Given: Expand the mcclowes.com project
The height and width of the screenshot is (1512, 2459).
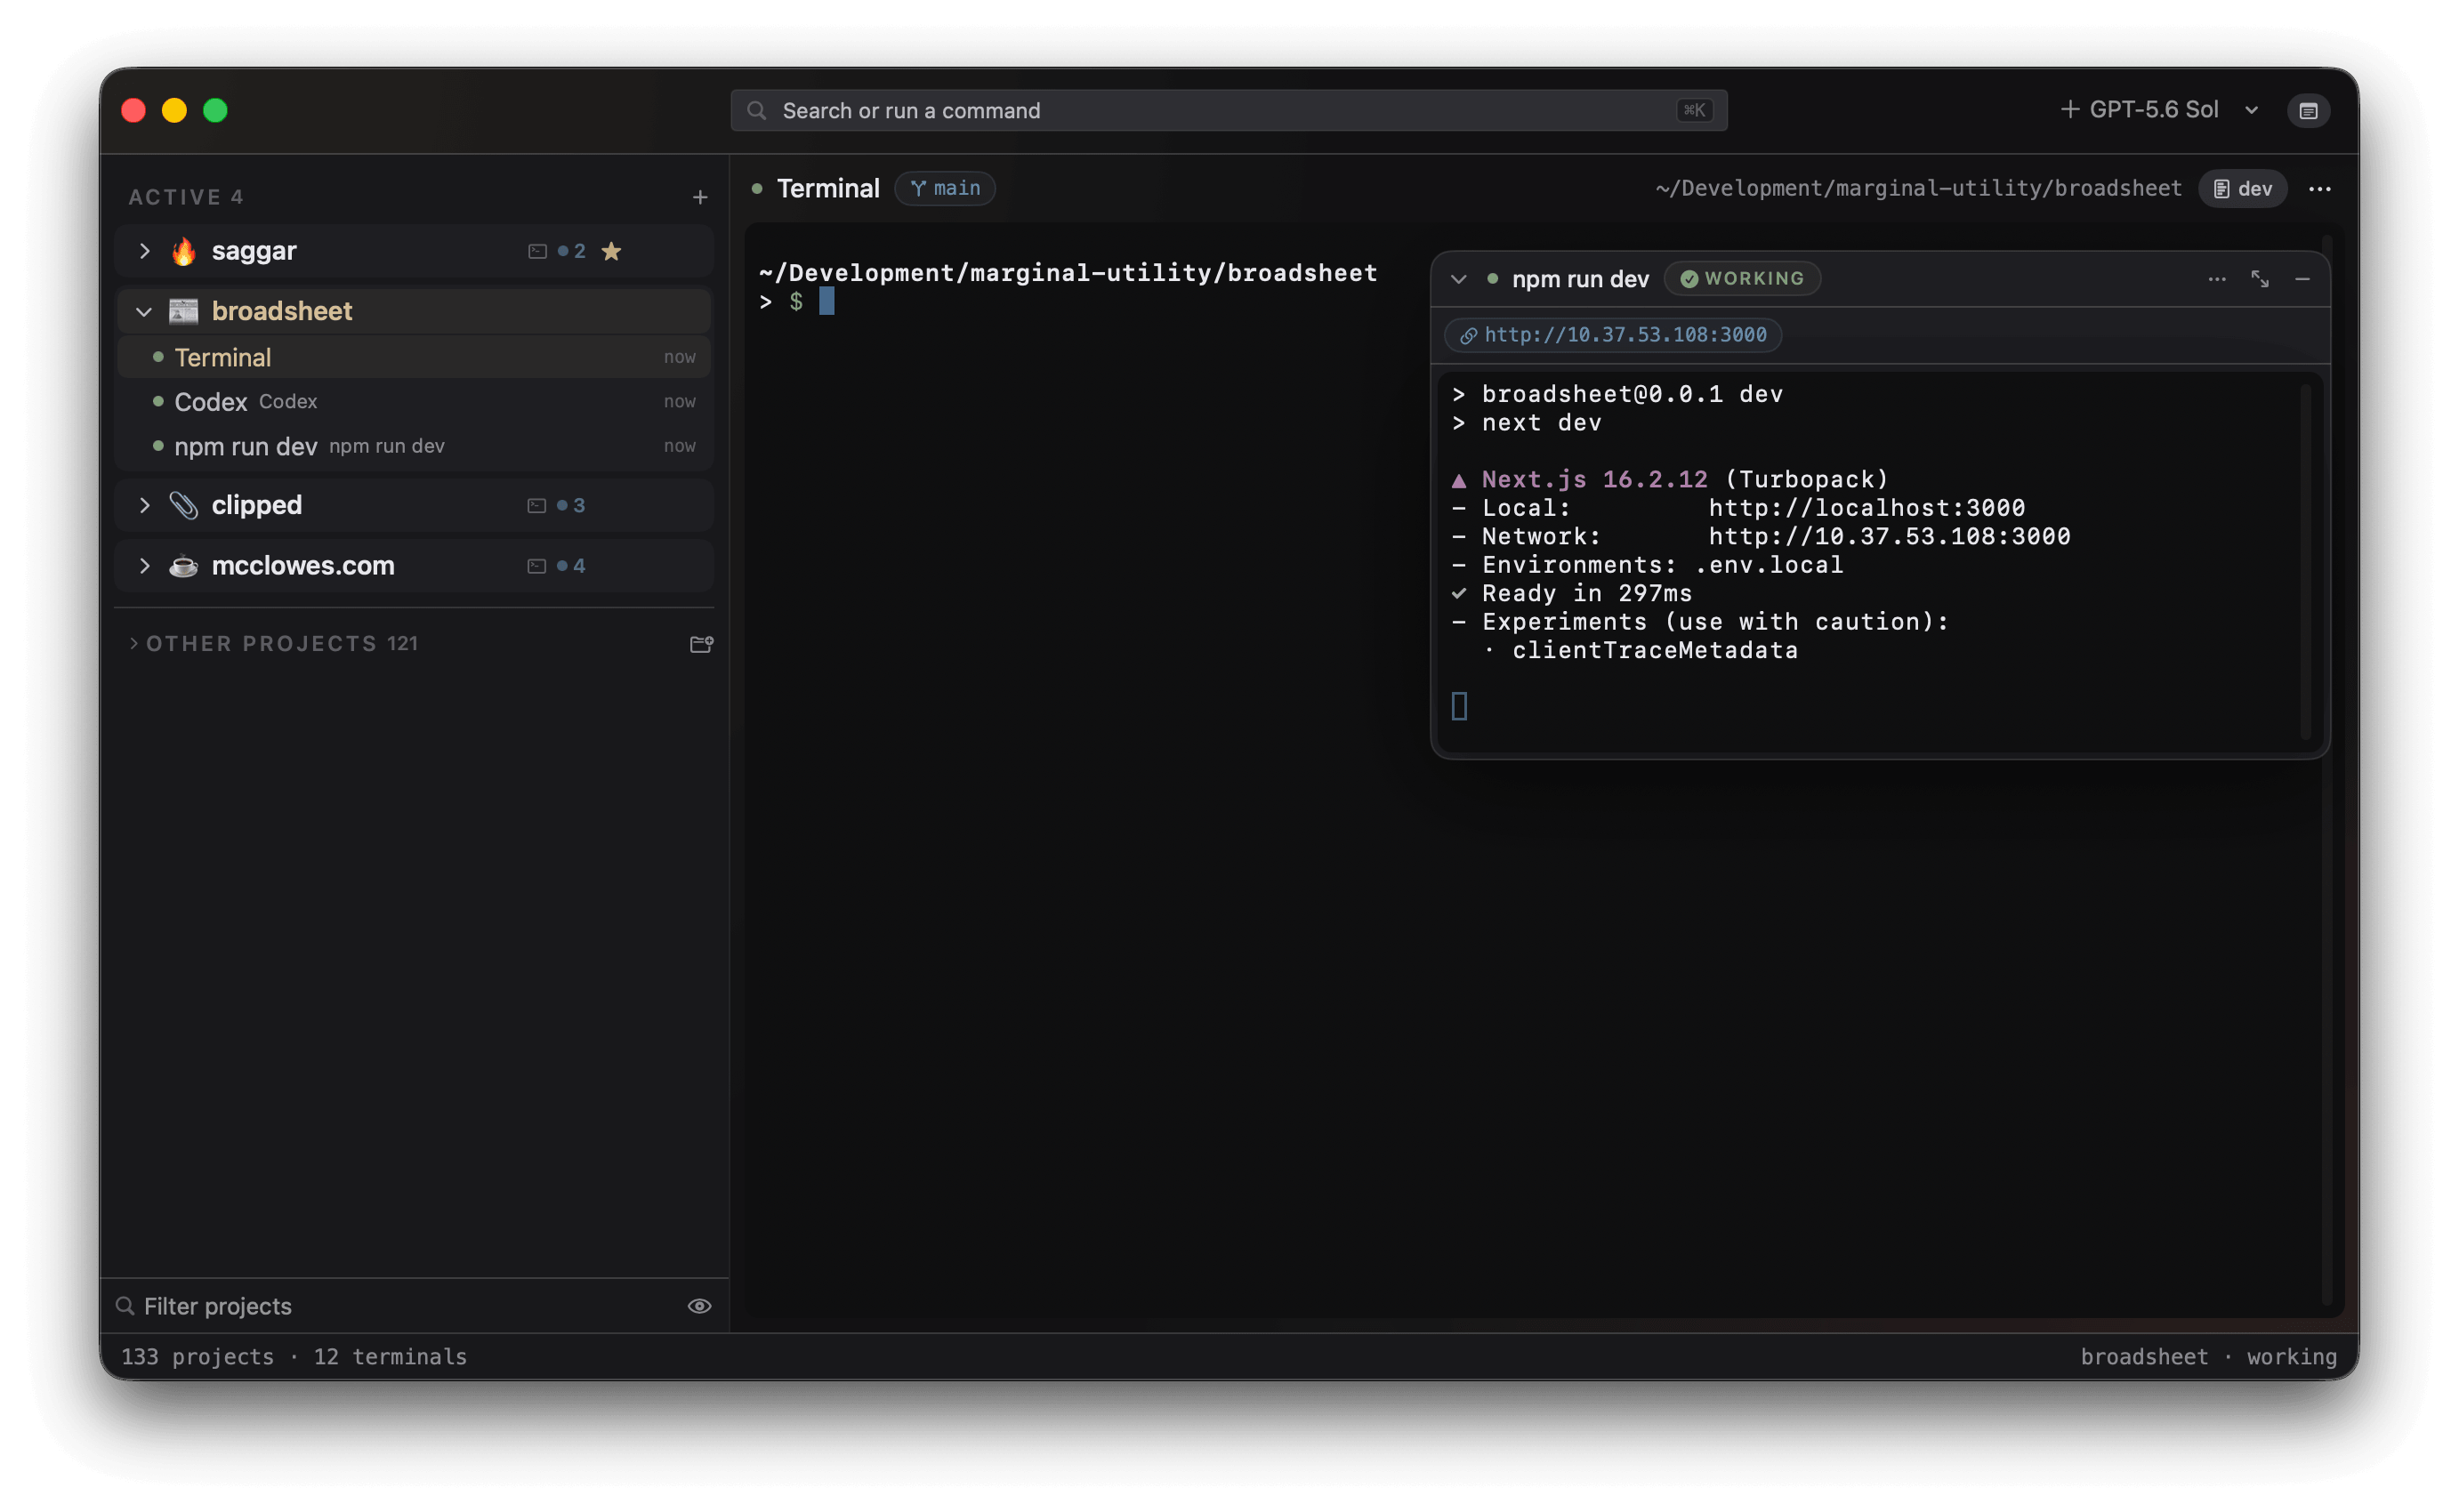Looking at the screenshot, I should coord(144,565).
